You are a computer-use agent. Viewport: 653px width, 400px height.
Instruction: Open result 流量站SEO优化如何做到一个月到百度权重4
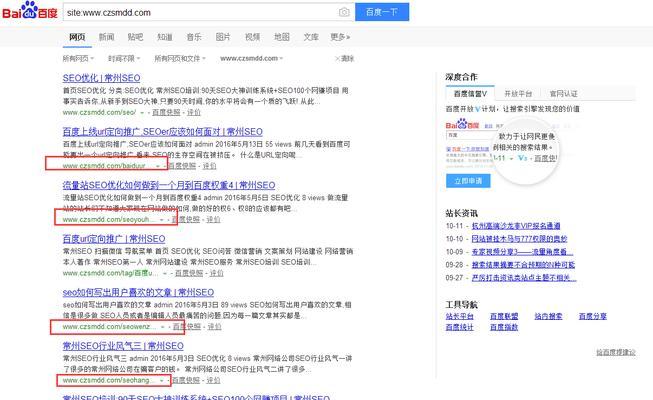(169, 185)
